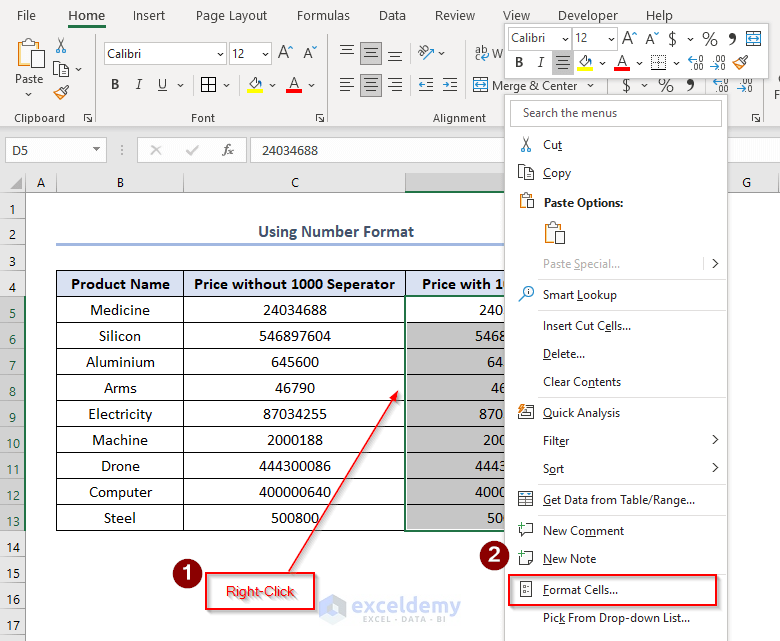
Task: Switch to the Page Layout tab
Action: 231,15
